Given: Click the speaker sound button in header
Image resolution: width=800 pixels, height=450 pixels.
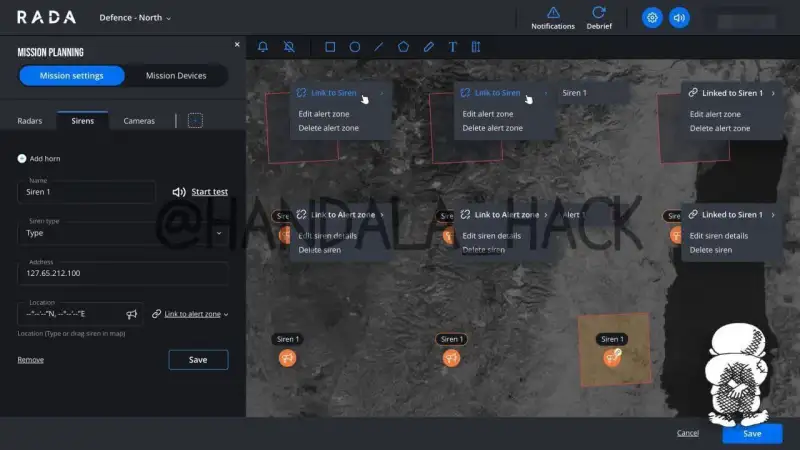Looking at the screenshot, I should (679, 18).
